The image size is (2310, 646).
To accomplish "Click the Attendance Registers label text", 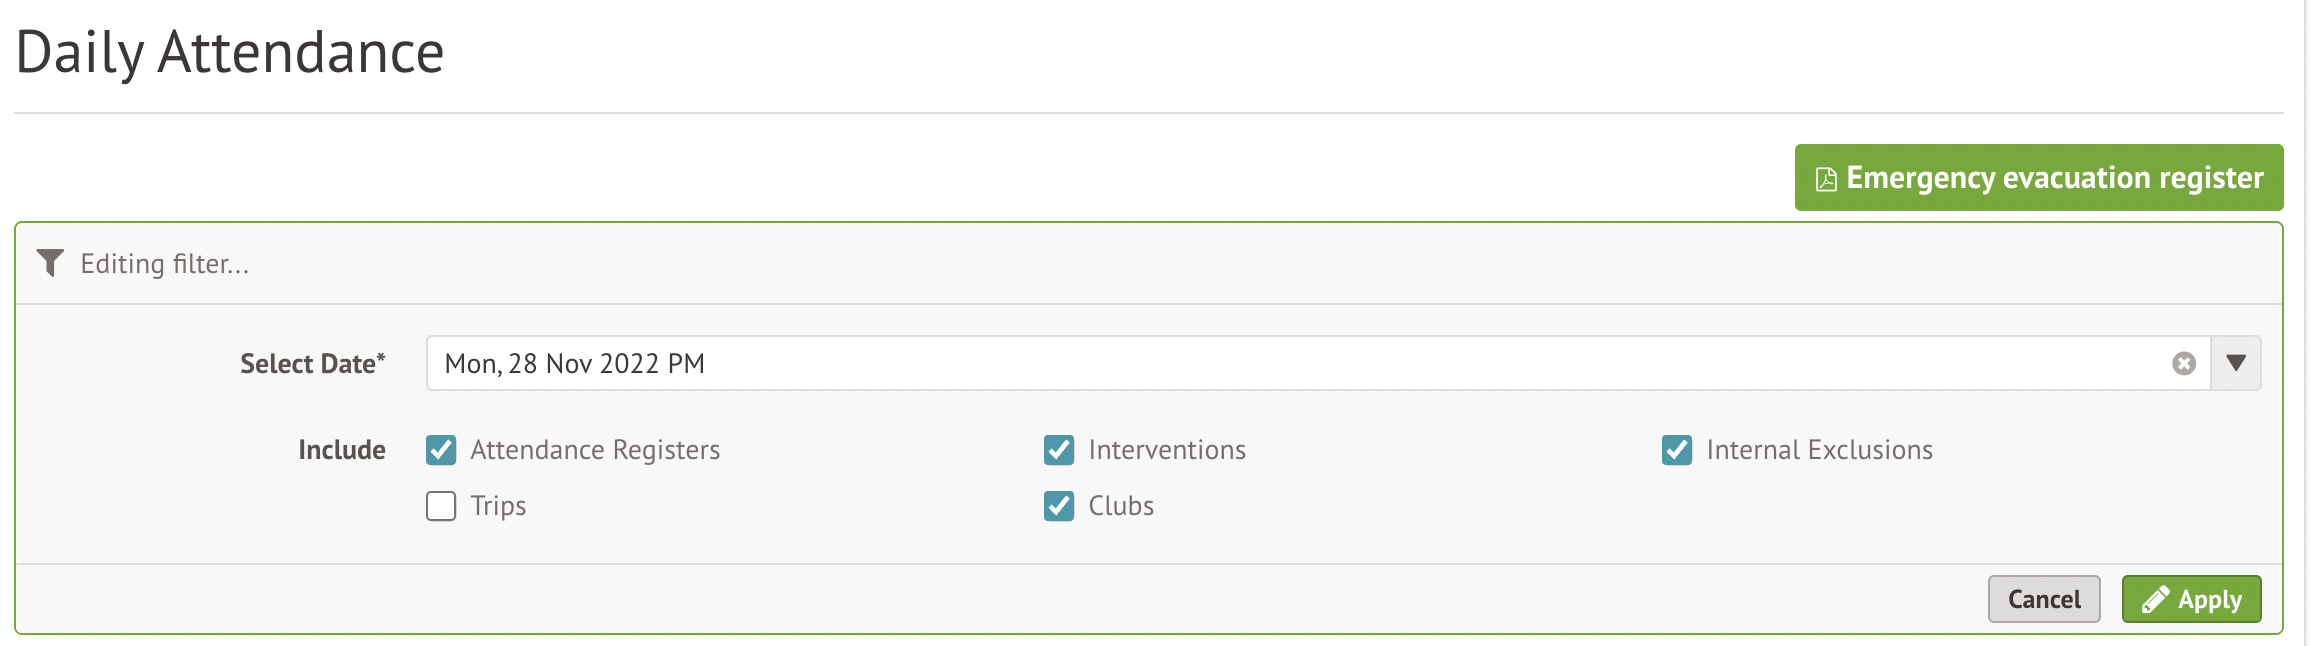I will coord(595,450).
